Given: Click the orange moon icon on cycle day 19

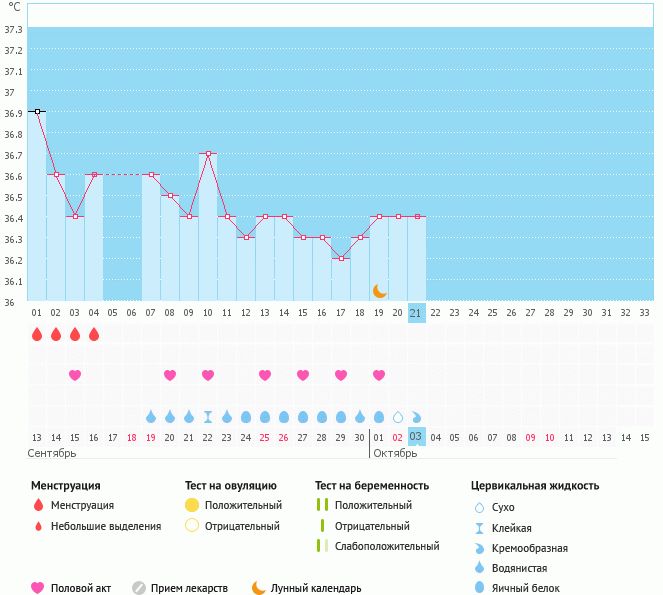Looking at the screenshot, I should (x=379, y=291).
